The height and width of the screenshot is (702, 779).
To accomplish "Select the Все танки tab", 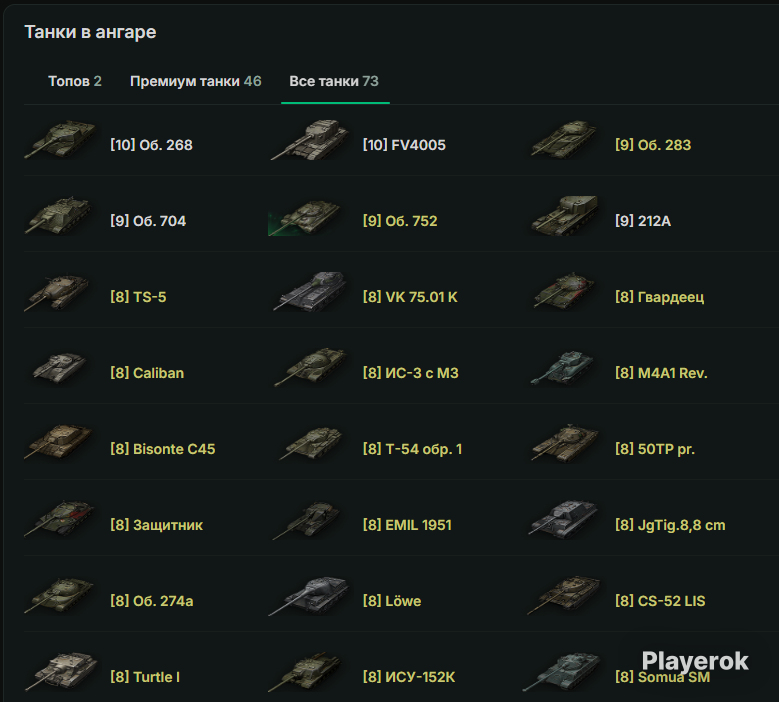I will [334, 81].
